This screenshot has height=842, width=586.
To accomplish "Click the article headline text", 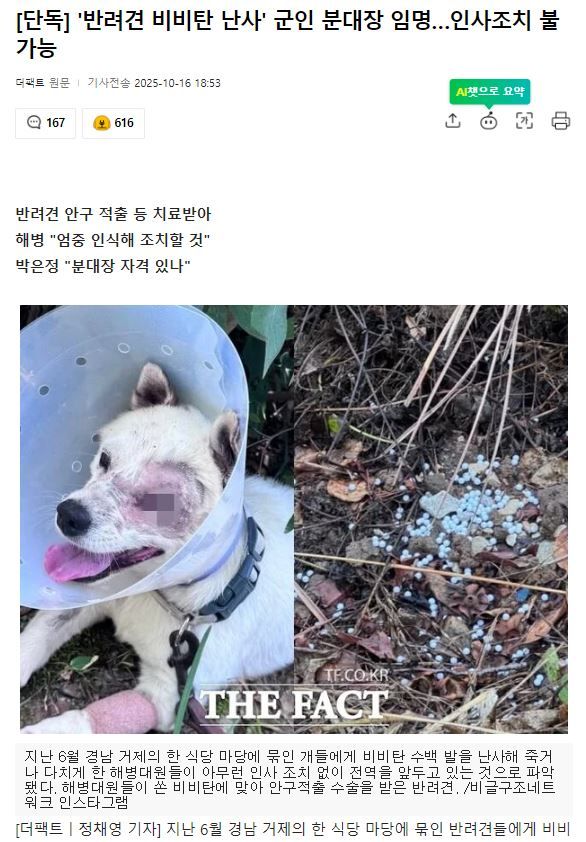I will point(288,34).
